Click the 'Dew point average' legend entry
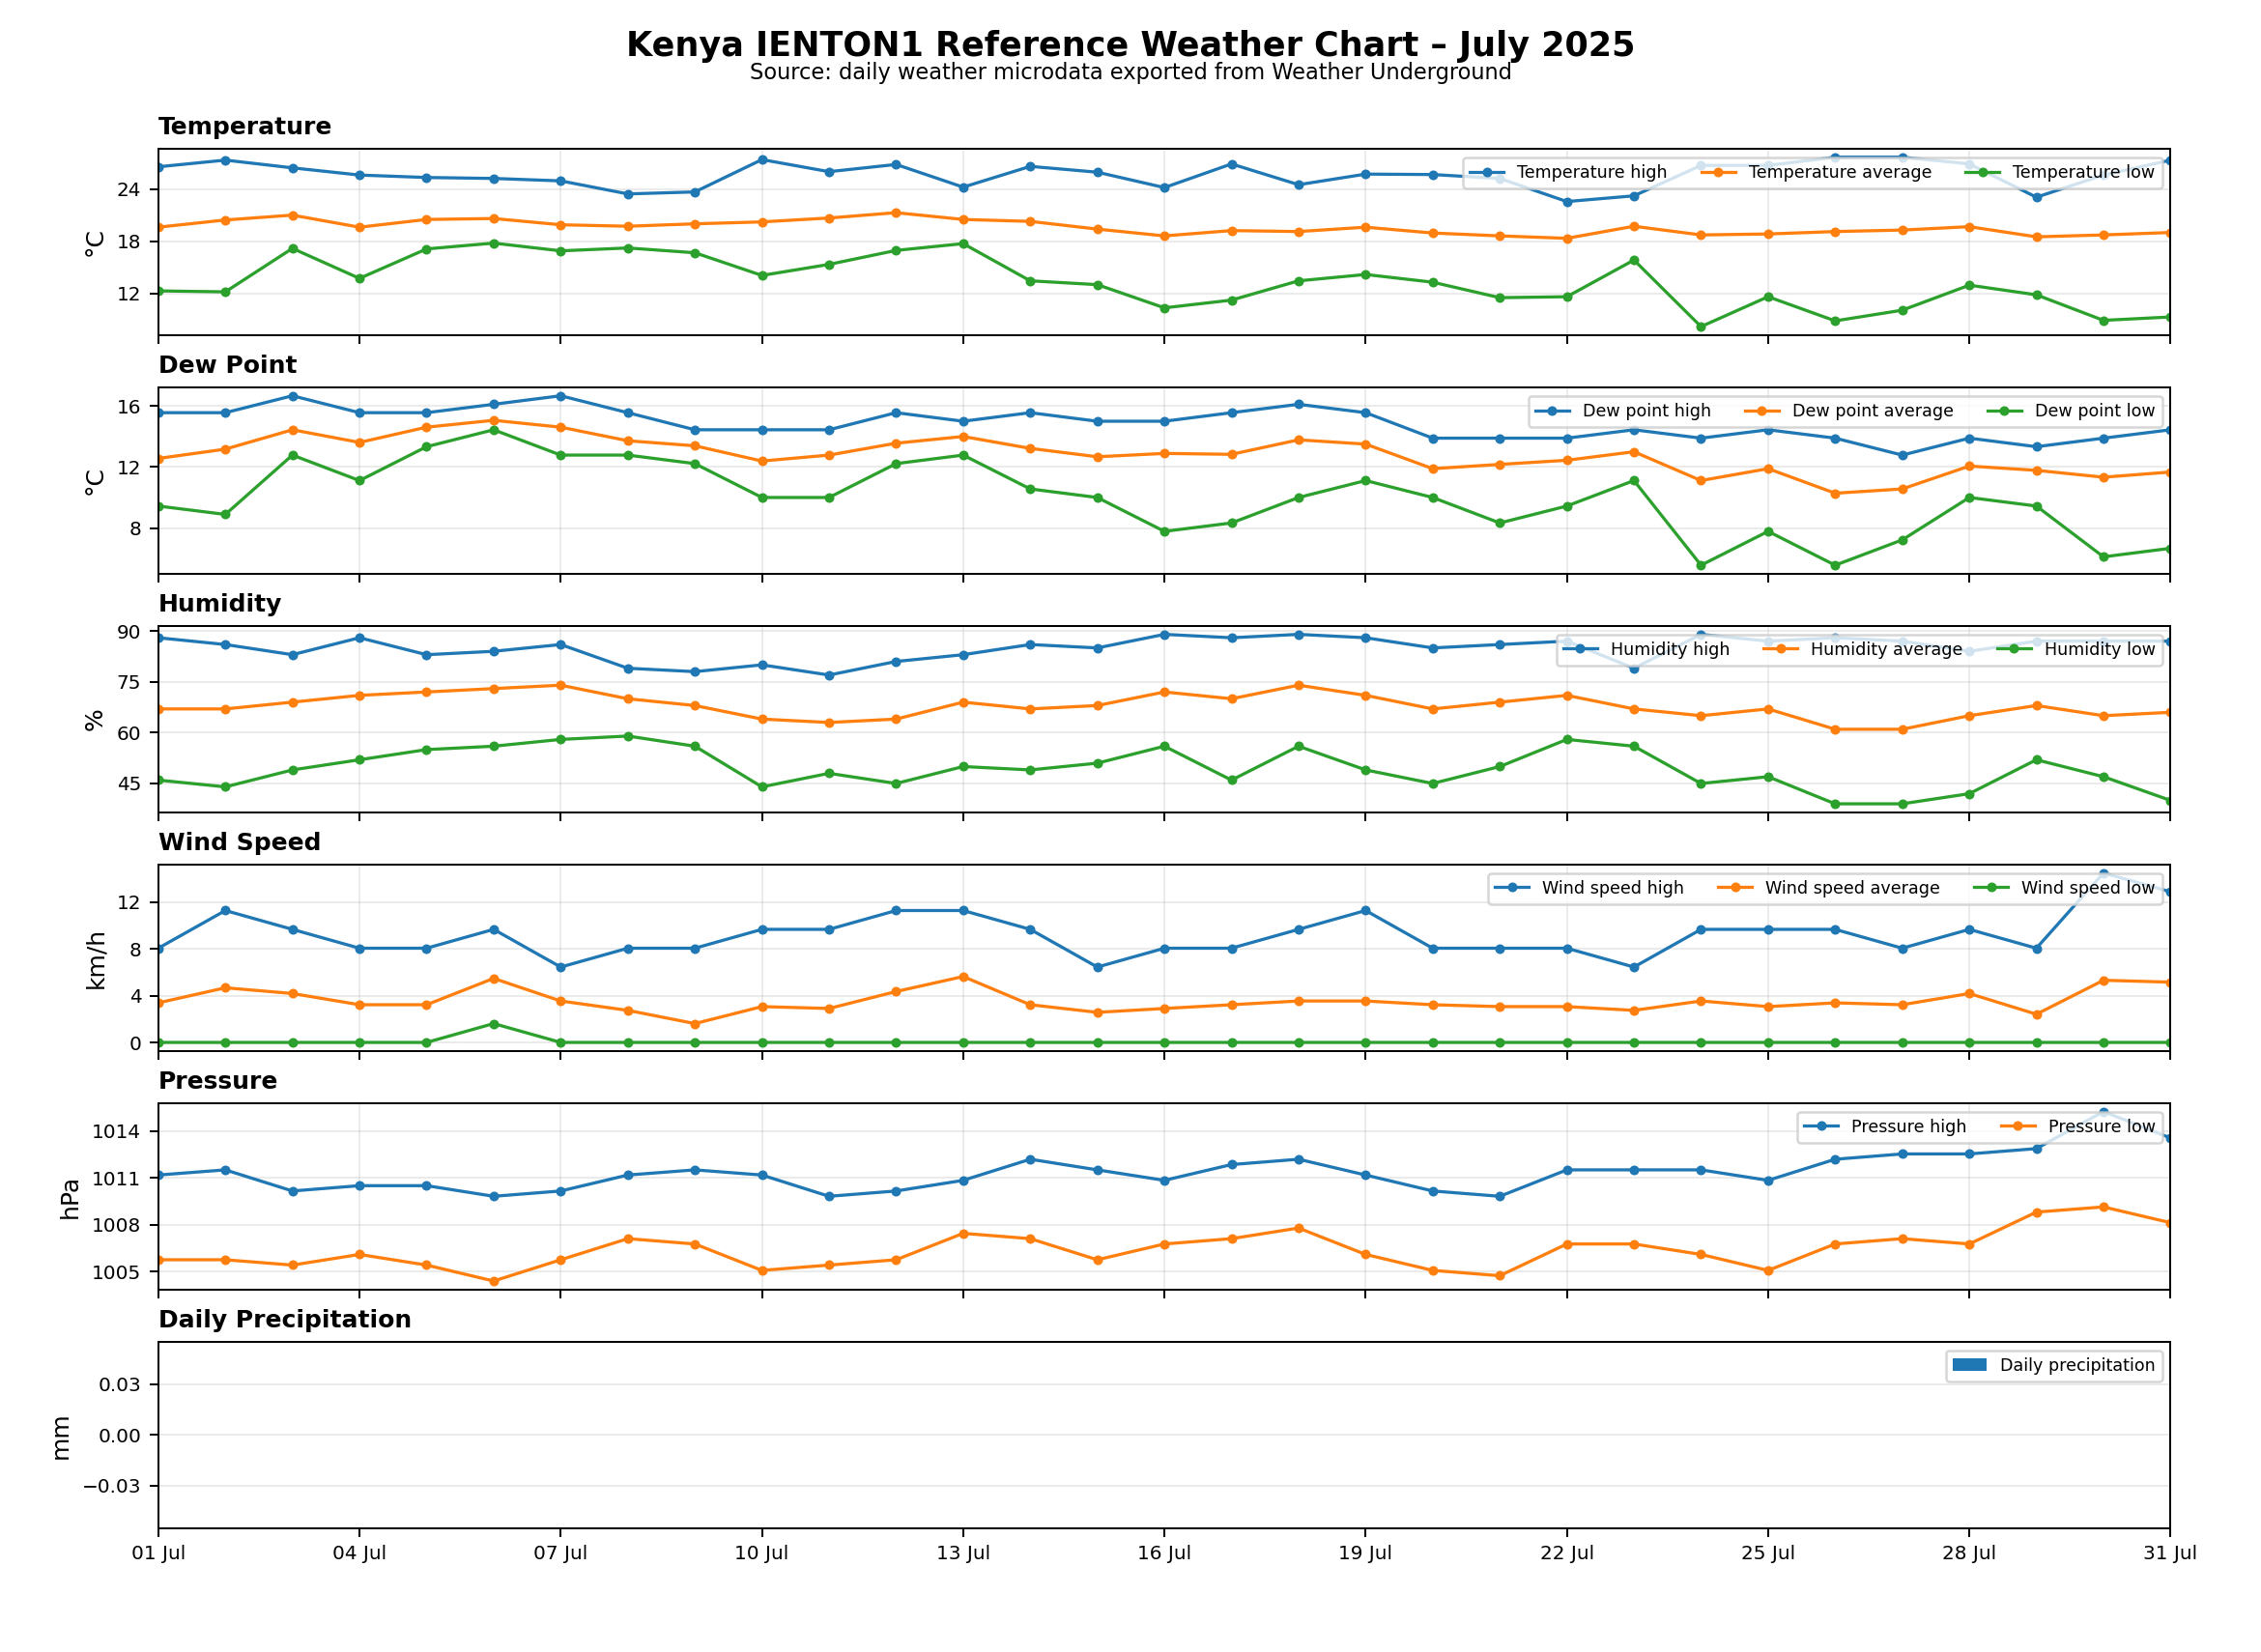This screenshot has width=2261, height=1652. tap(1848, 411)
